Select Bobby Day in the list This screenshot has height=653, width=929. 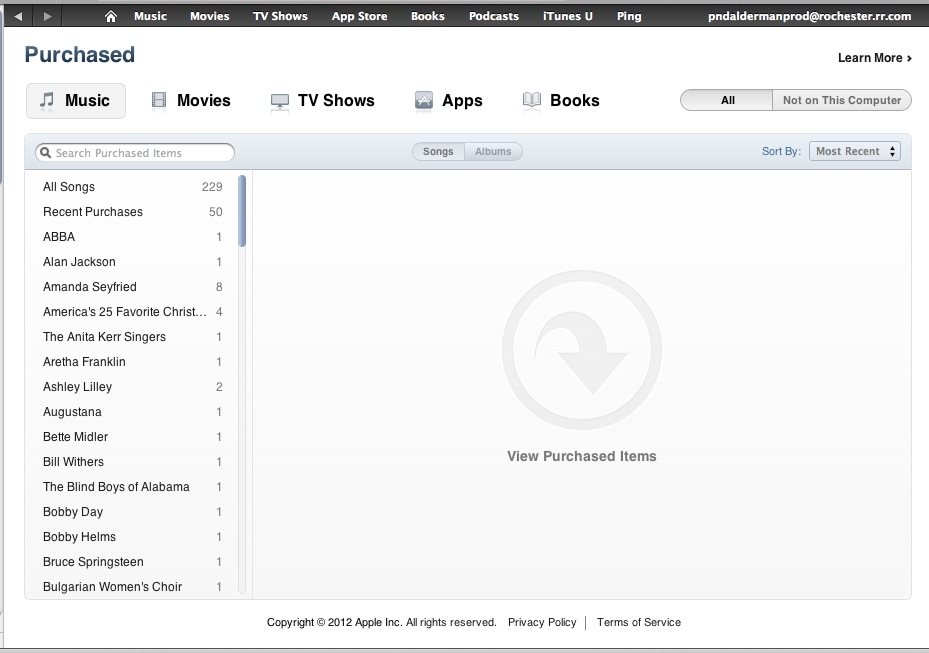[133, 511]
